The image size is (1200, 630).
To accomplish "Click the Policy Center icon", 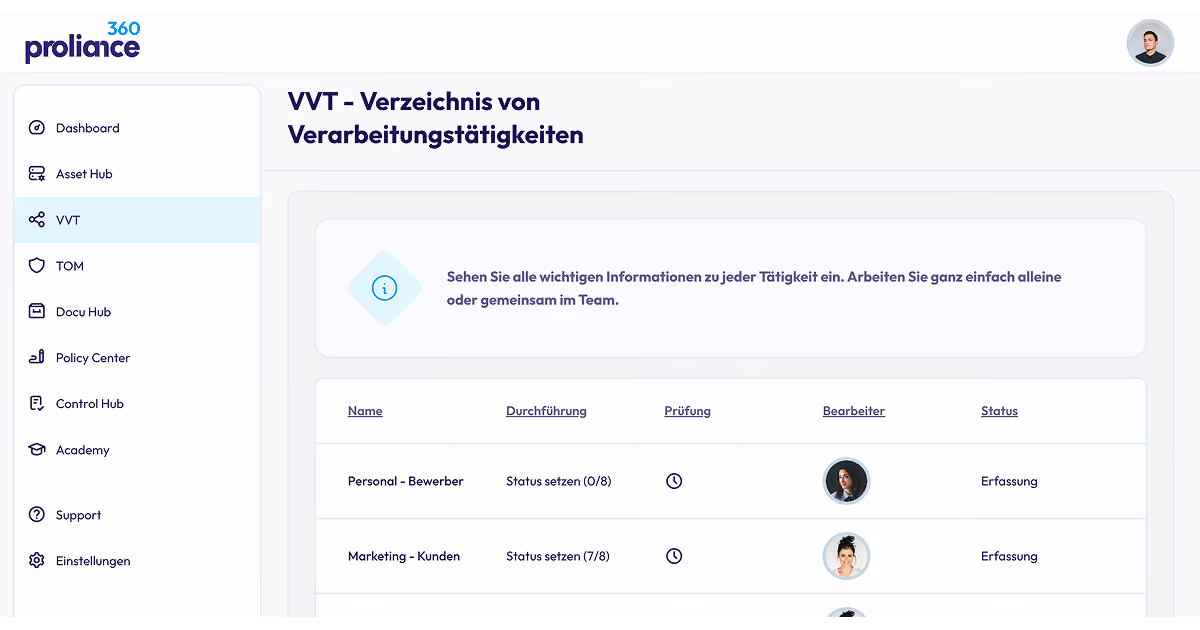I will 37,358.
